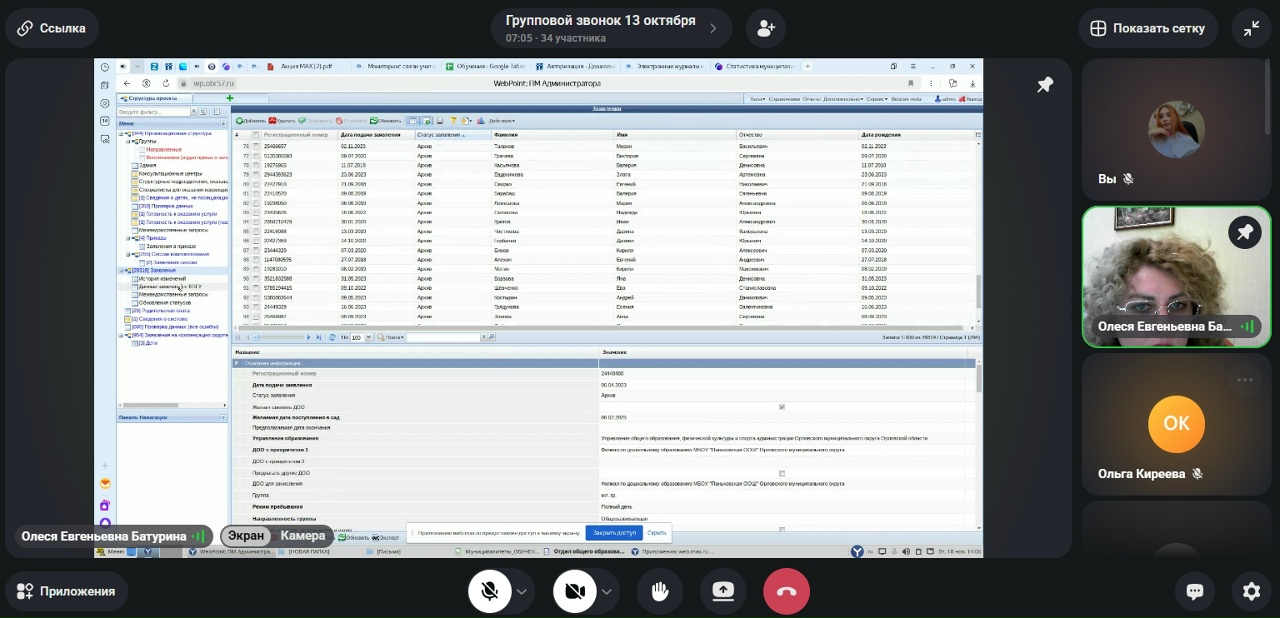Screen dimensions: 1280x618
Task: Switch to the Камера view
Action: pyautogui.click(x=302, y=536)
